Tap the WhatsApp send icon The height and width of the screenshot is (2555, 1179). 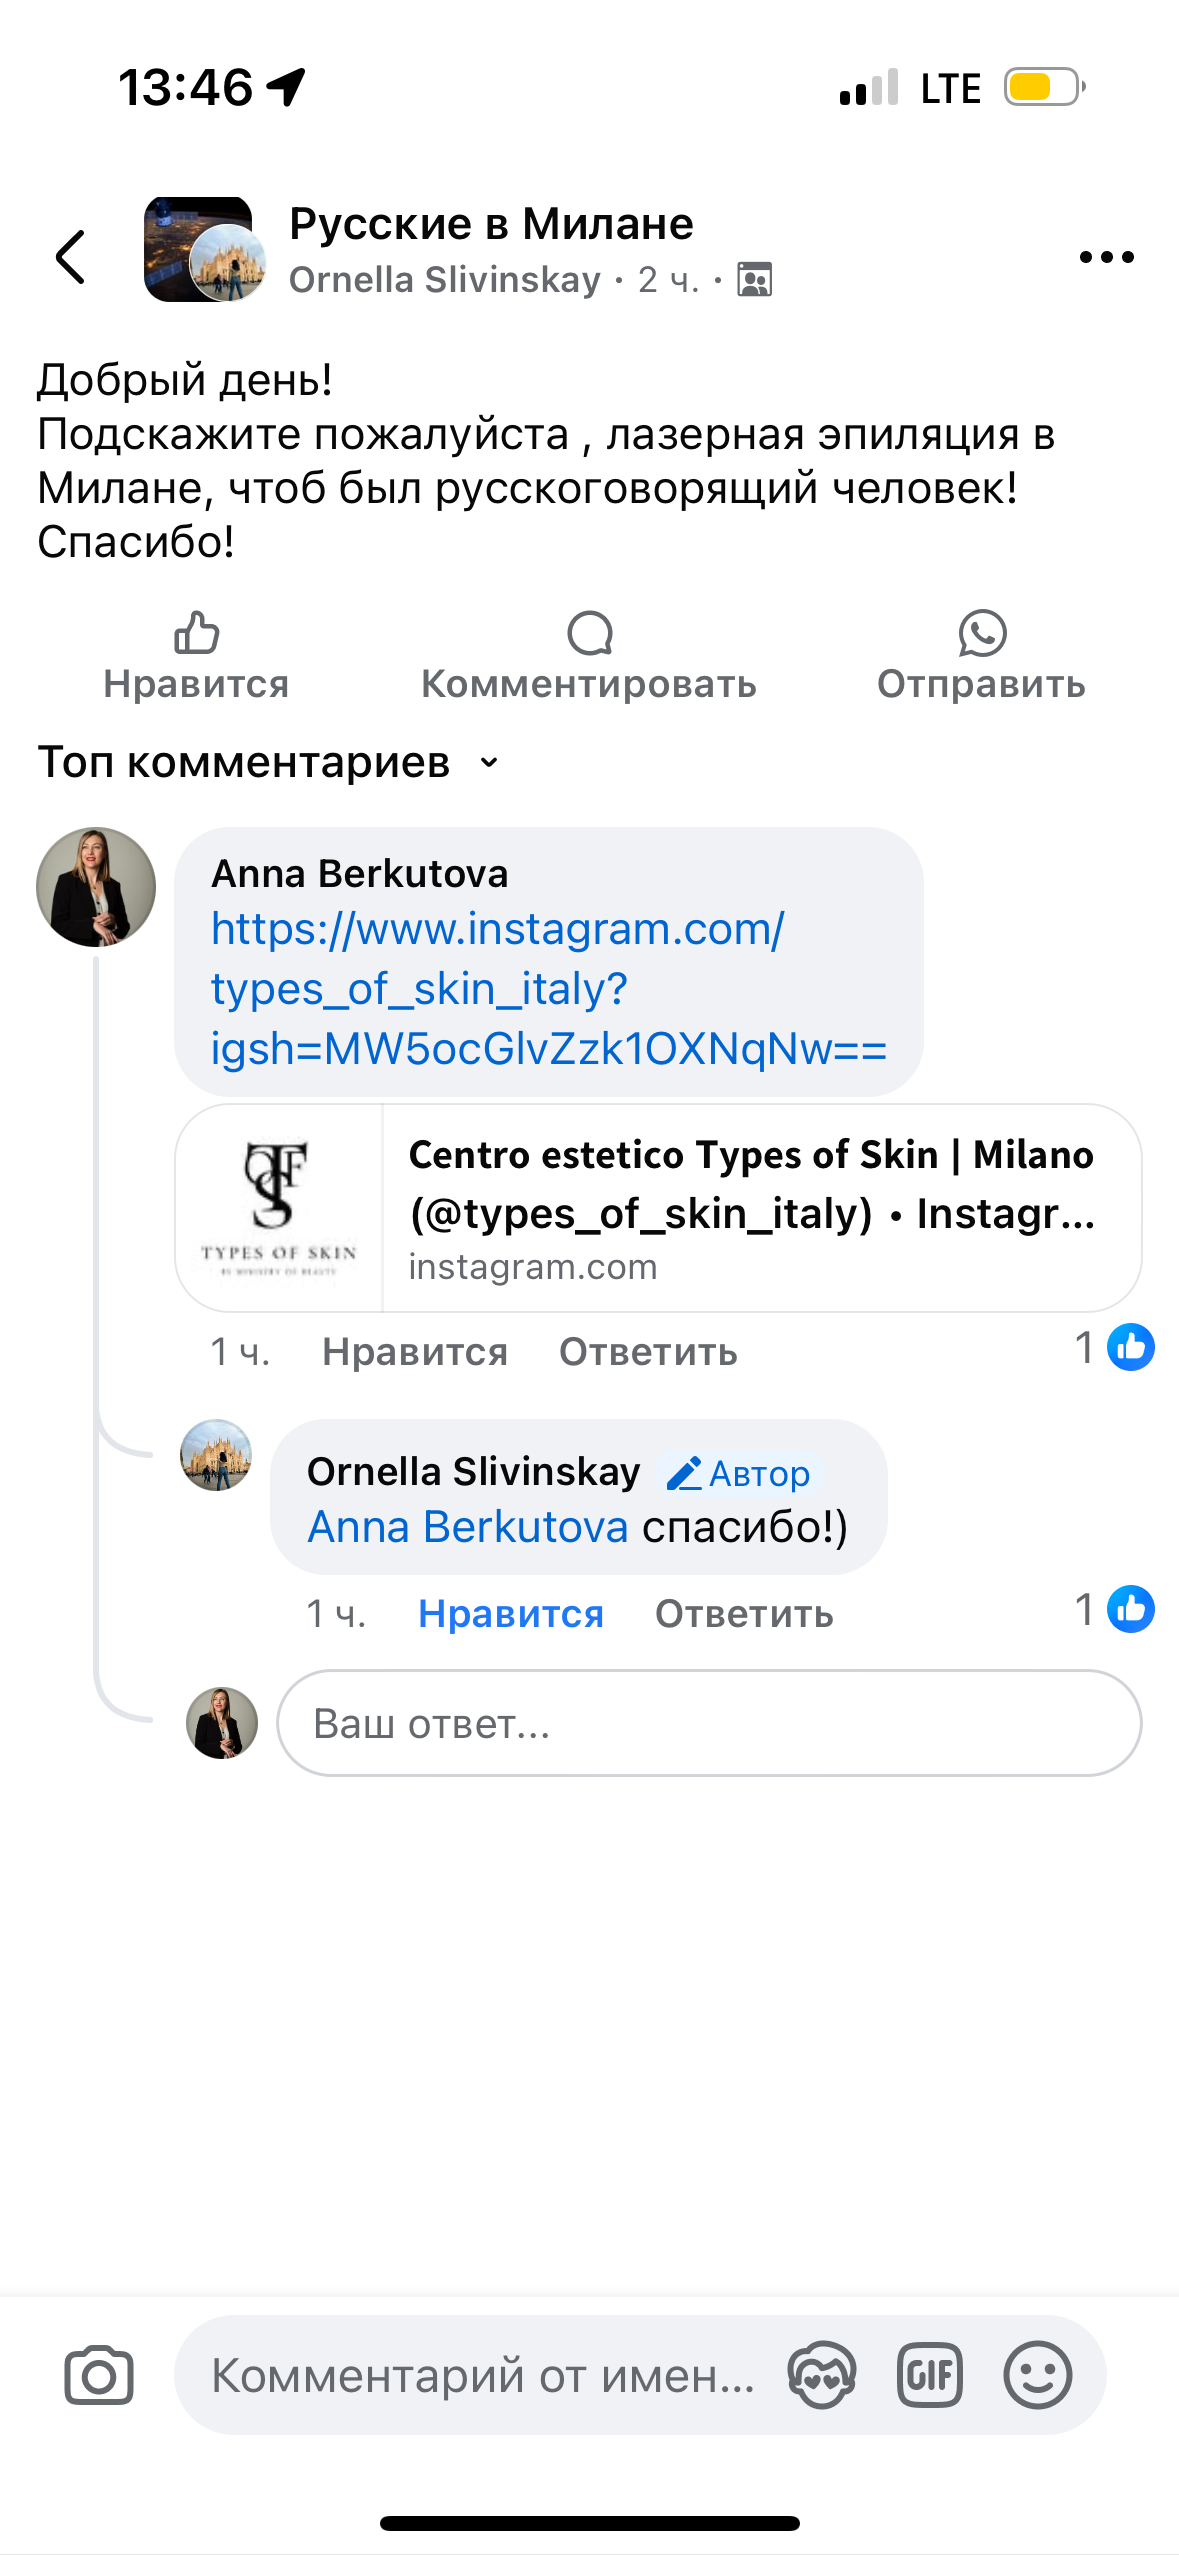tap(981, 634)
